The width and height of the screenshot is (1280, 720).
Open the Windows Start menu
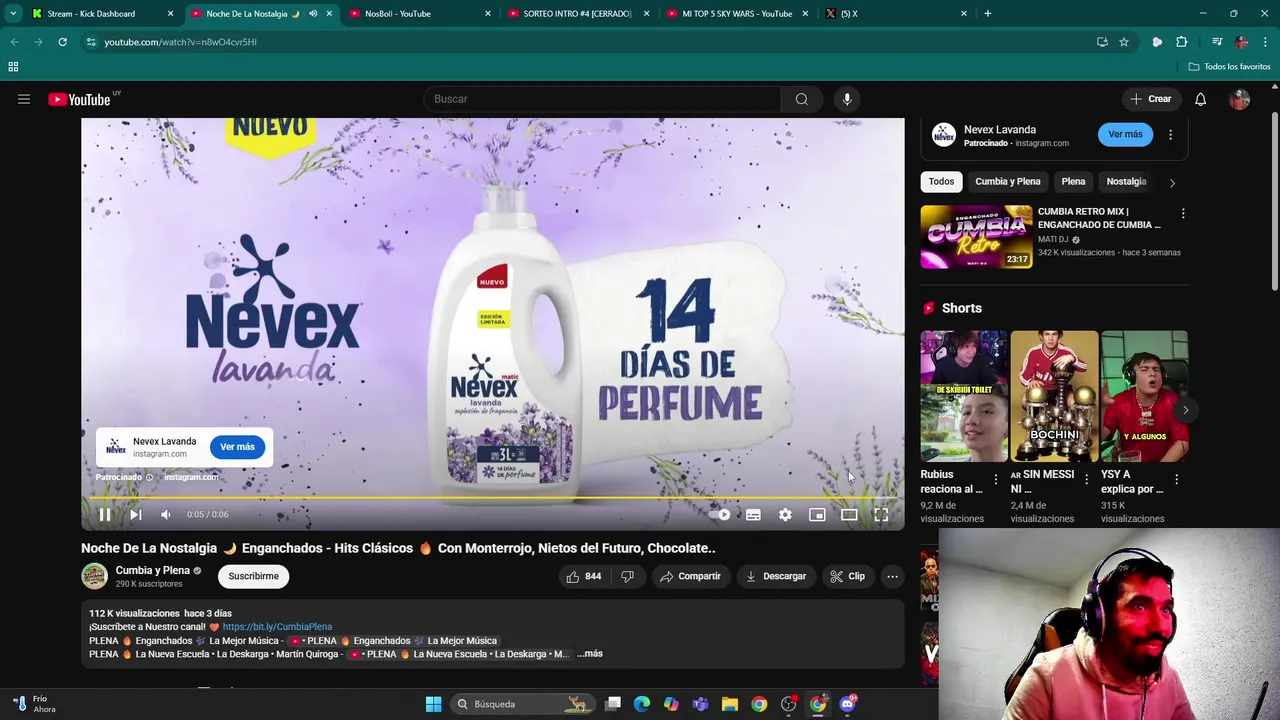(x=433, y=704)
